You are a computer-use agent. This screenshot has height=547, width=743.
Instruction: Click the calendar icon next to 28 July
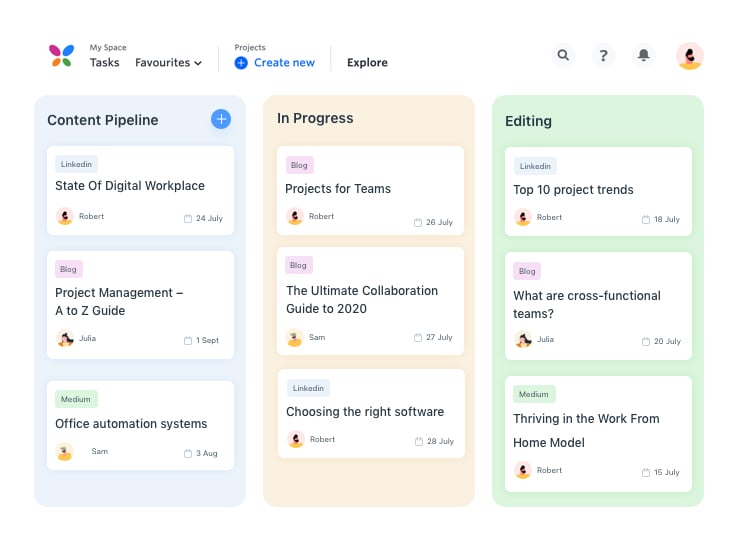(x=418, y=441)
